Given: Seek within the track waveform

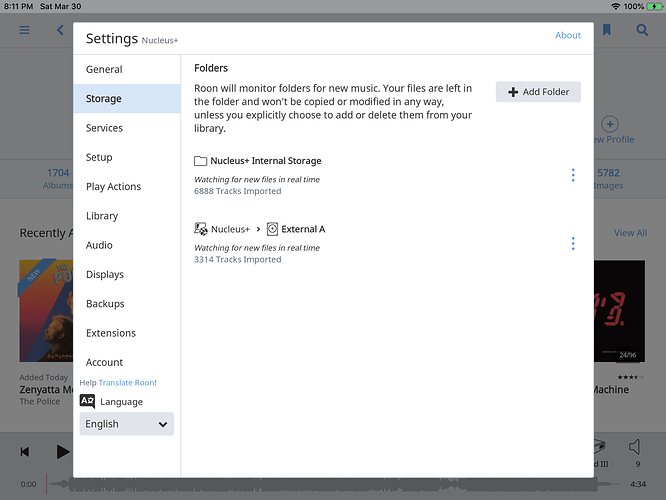Looking at the screenshot, I should pos(333,484).
